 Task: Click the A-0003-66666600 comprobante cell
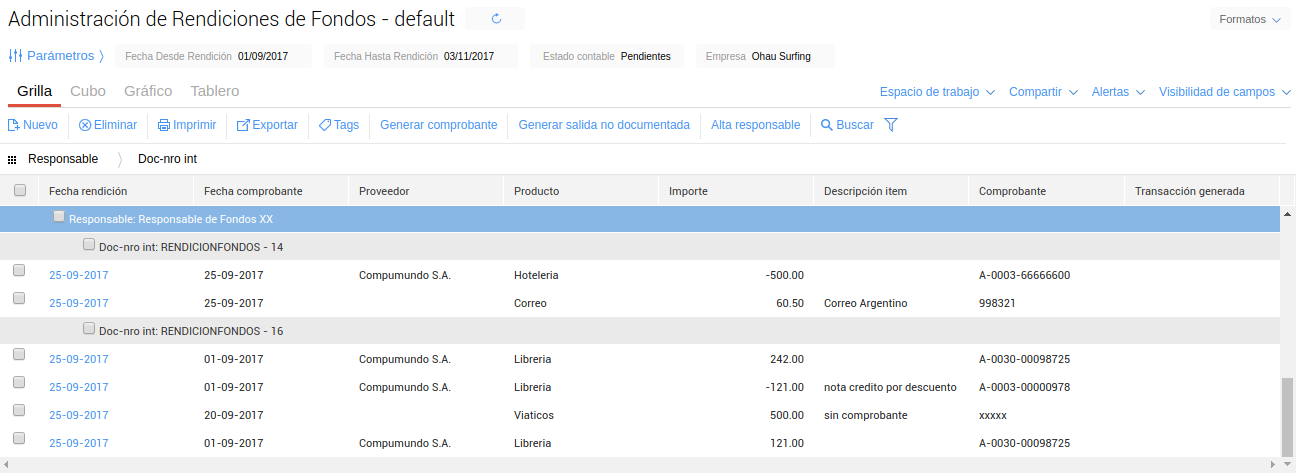point(1025,275)
